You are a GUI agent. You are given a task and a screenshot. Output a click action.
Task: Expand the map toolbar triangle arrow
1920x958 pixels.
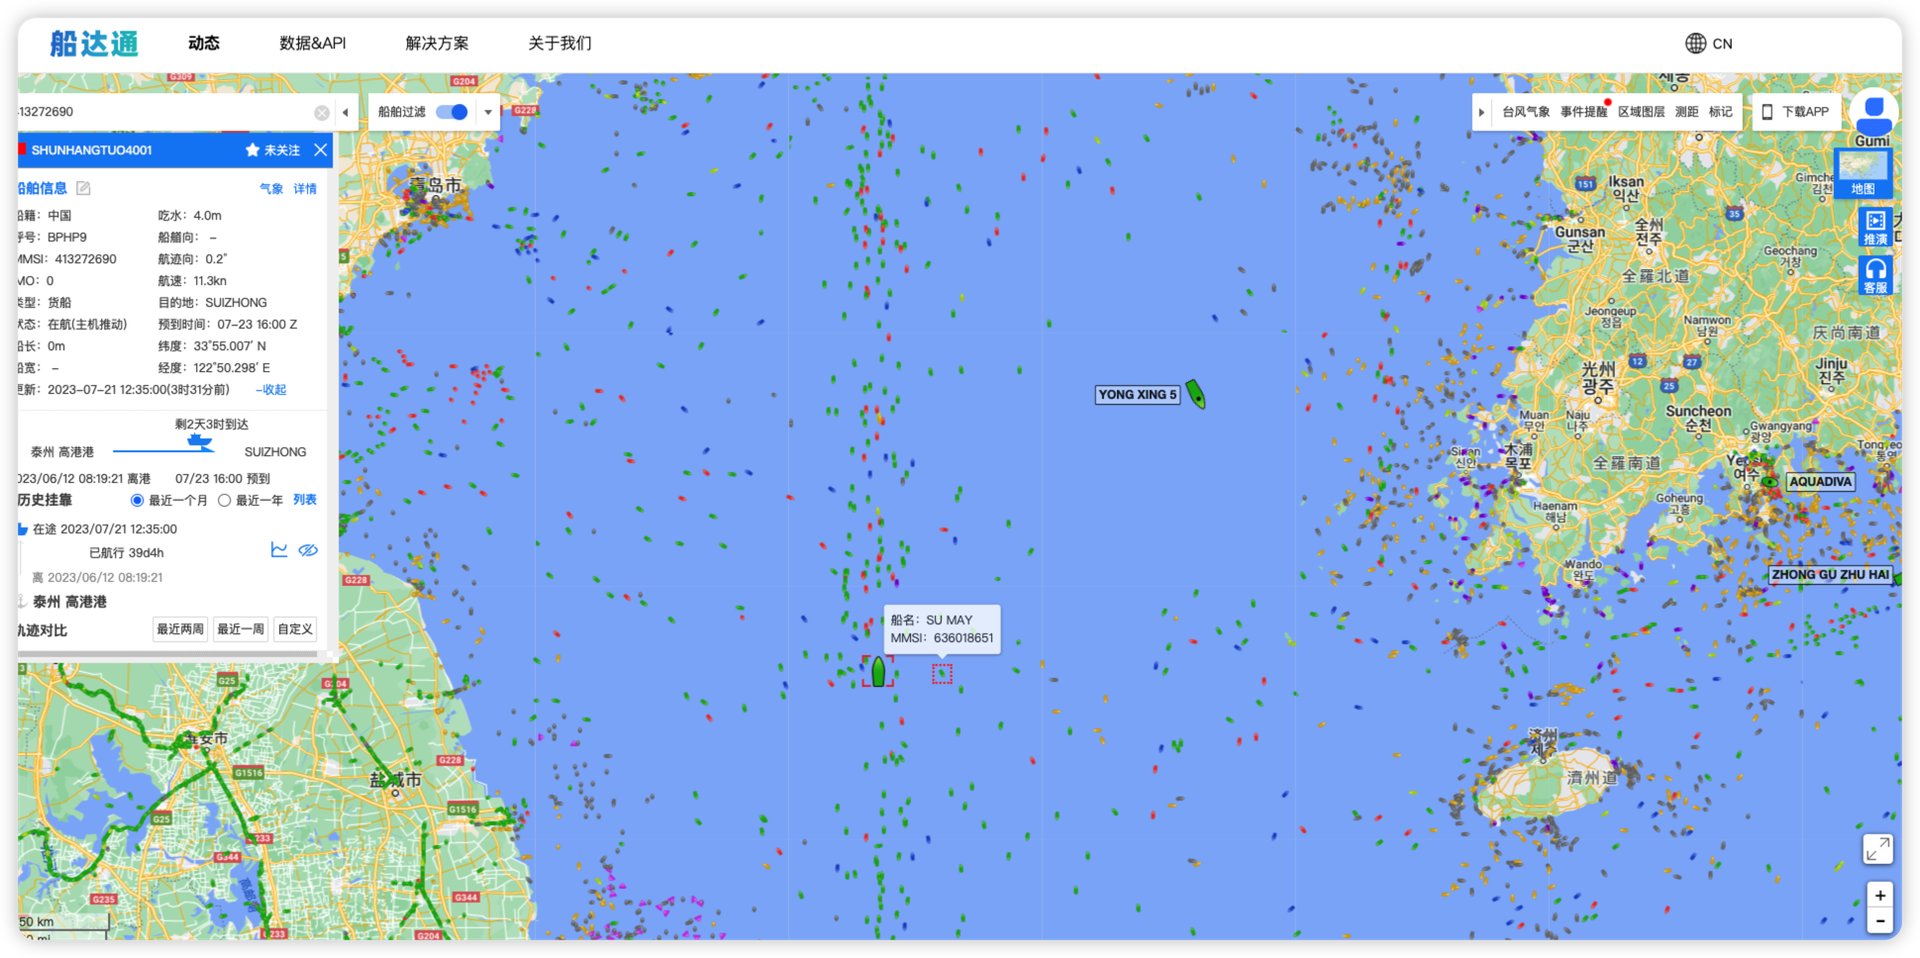pyautogui.click(x=1481, y=112)
